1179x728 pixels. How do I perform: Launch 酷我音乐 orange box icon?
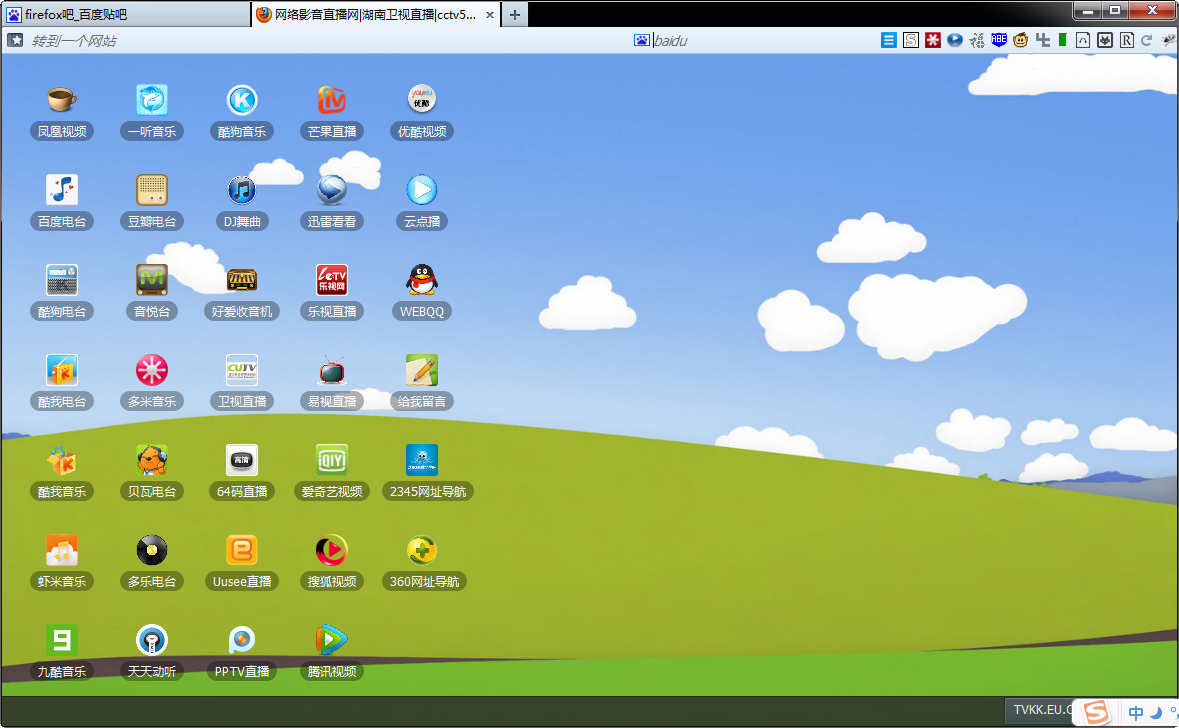click(x=62, y=460)
